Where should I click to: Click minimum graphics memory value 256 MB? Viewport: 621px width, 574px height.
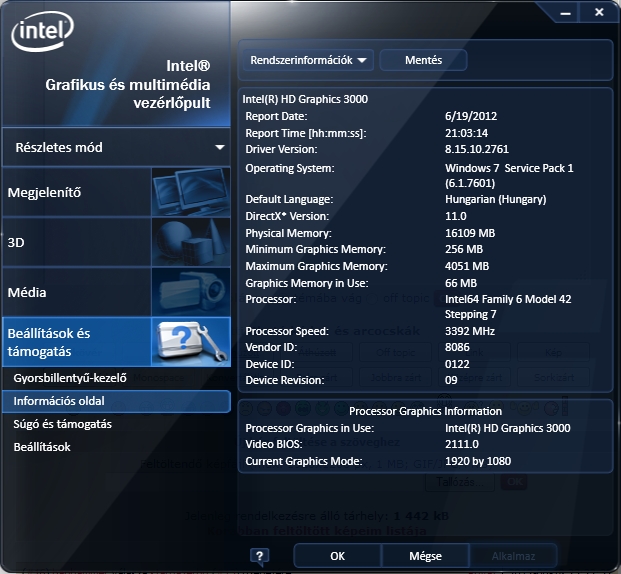464,249
